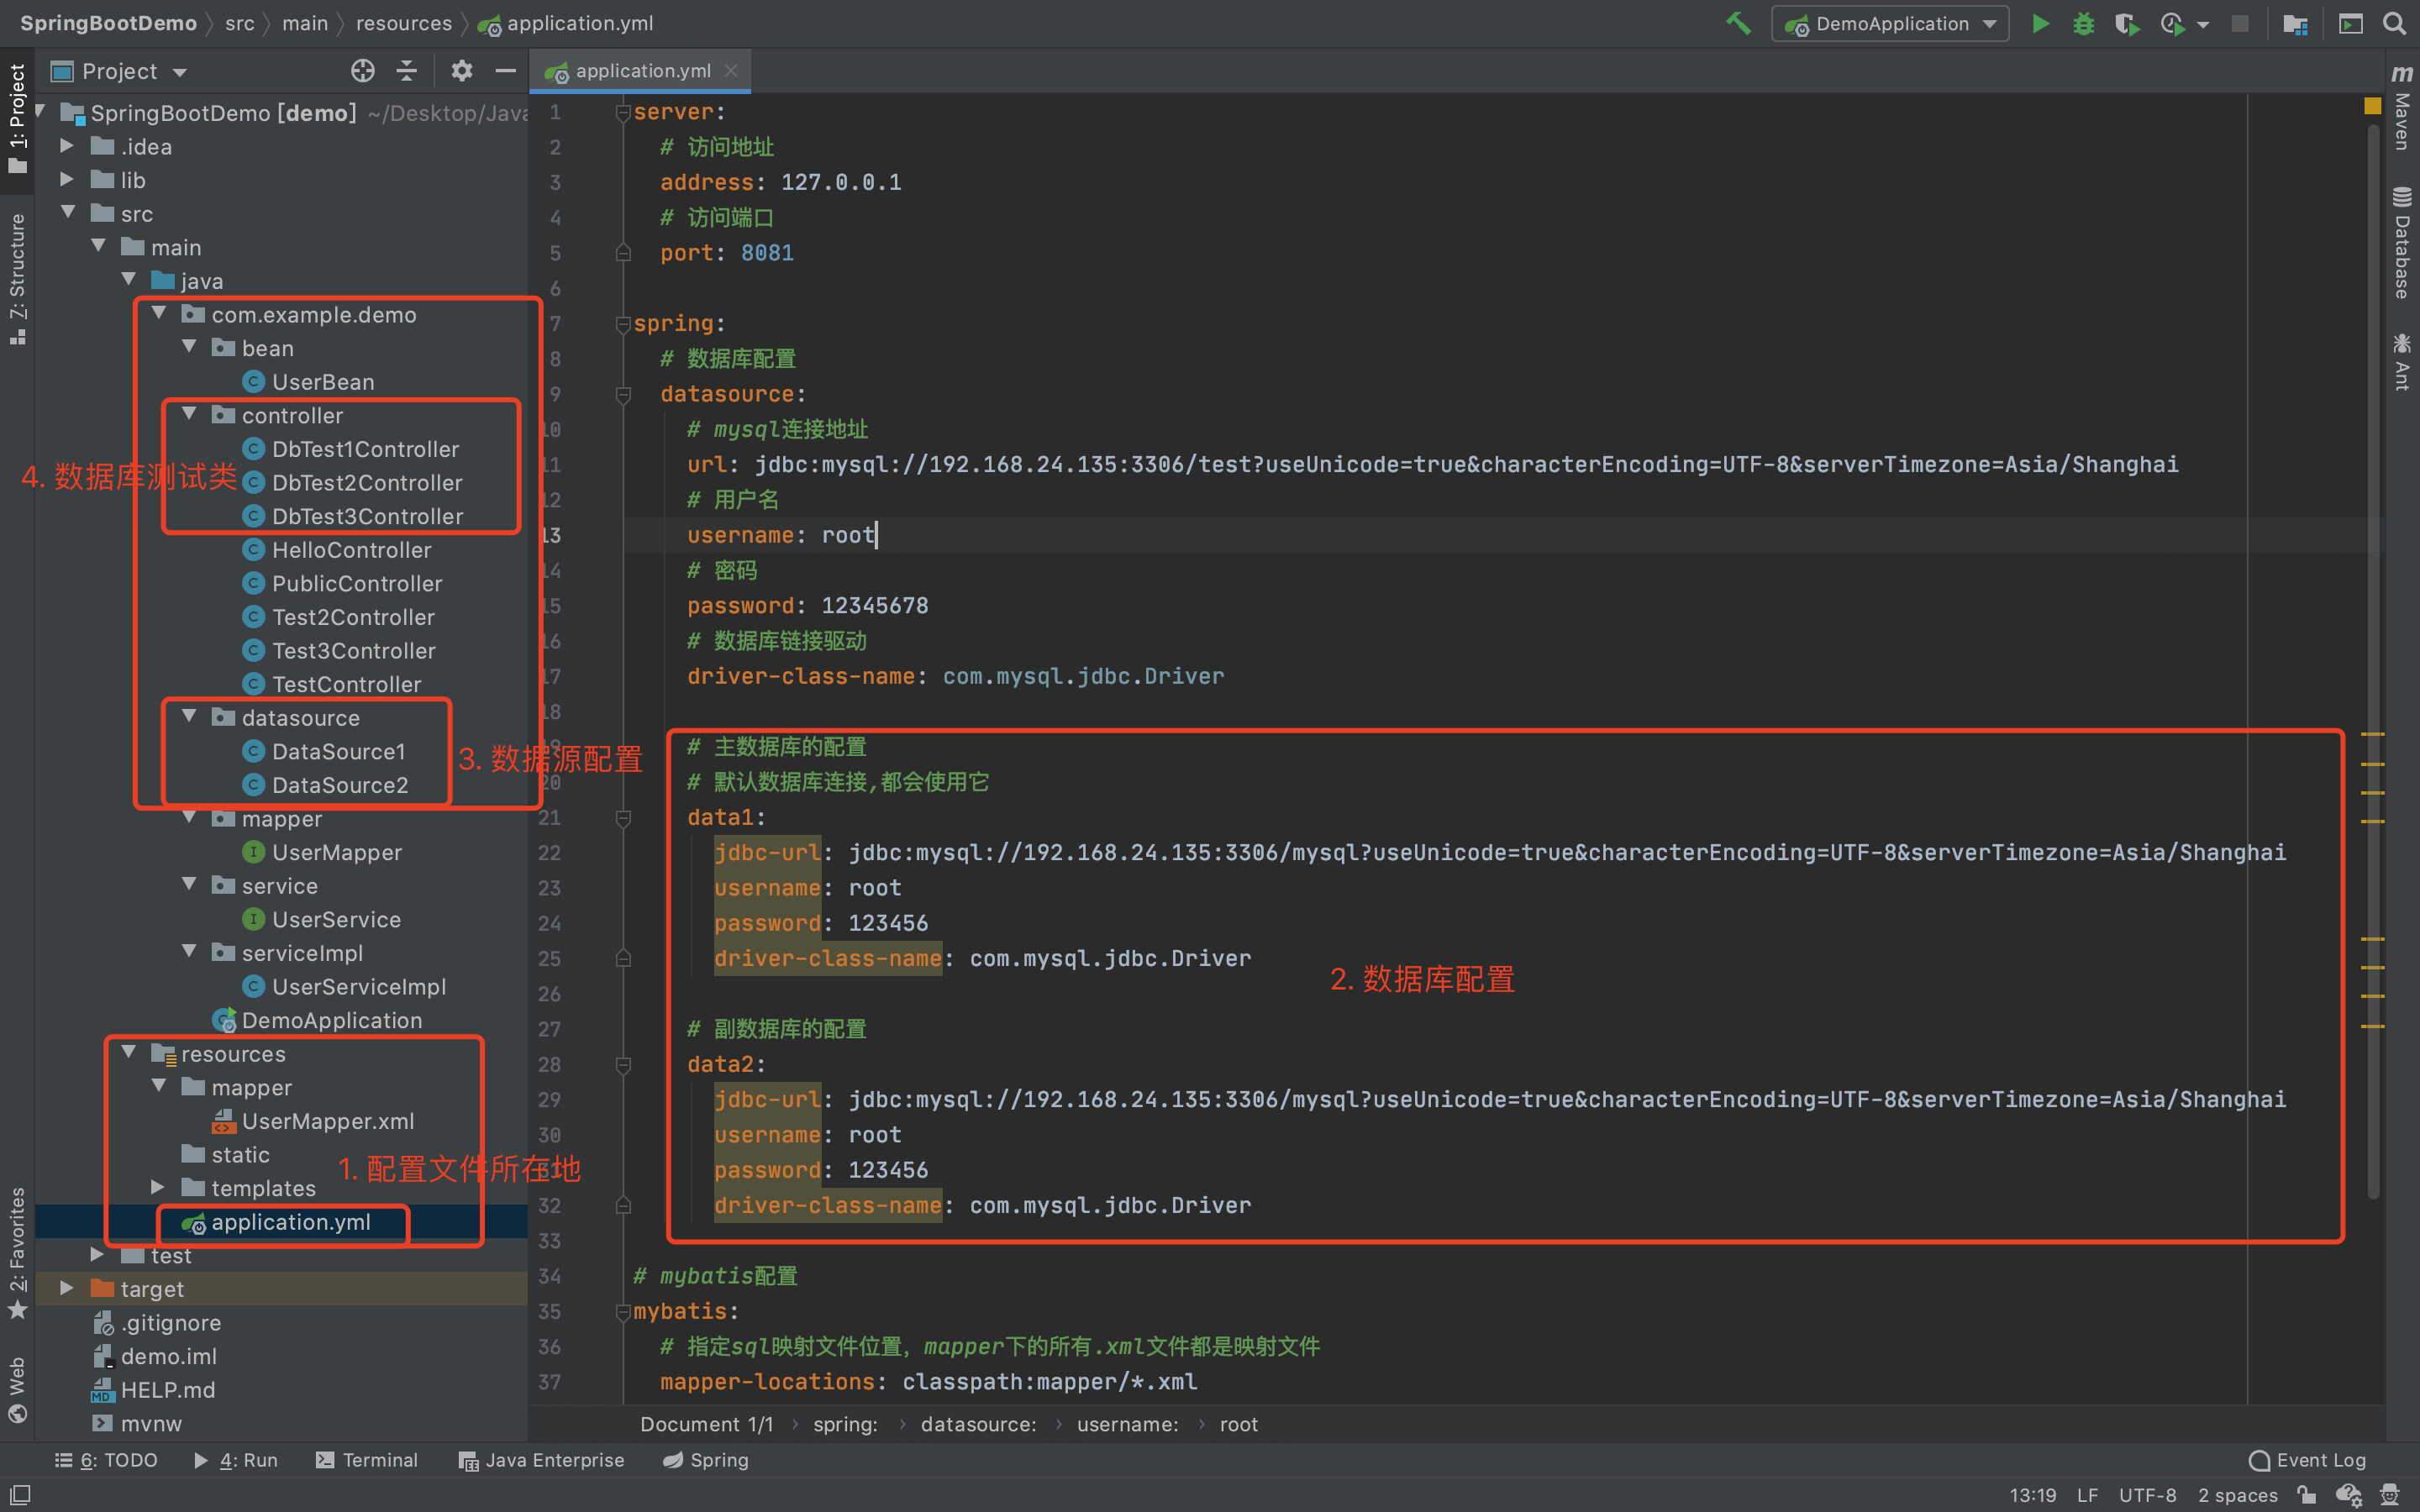Open Project Structure icon in toolbar
This screenshot has height=1512, width=2420.
pos(2295,23)
